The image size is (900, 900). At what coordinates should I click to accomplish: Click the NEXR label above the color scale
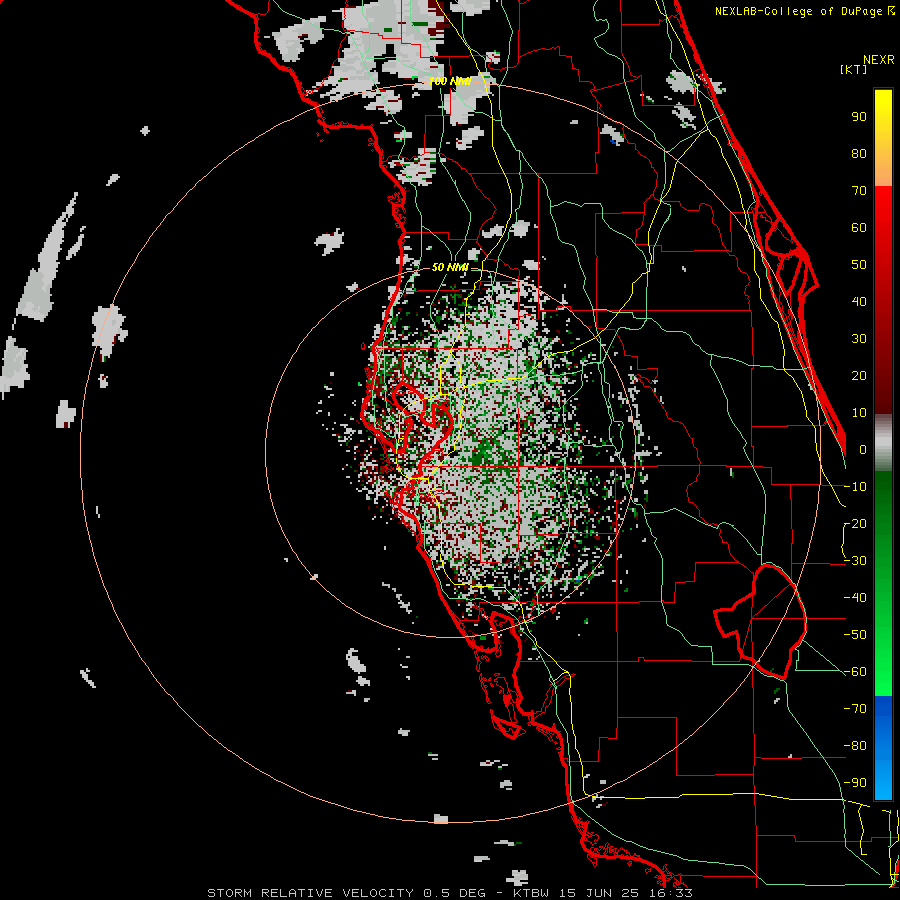pos(879,60)
